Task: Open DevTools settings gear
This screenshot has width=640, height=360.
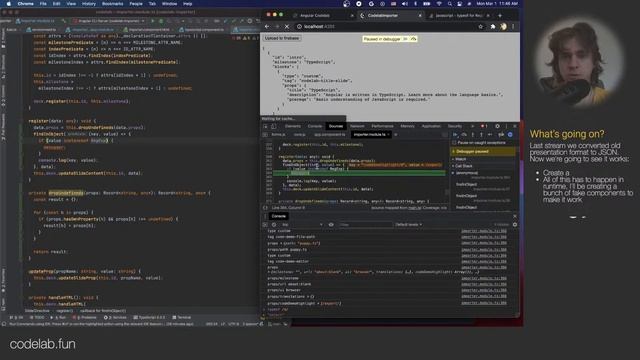Action: [498, 127]
